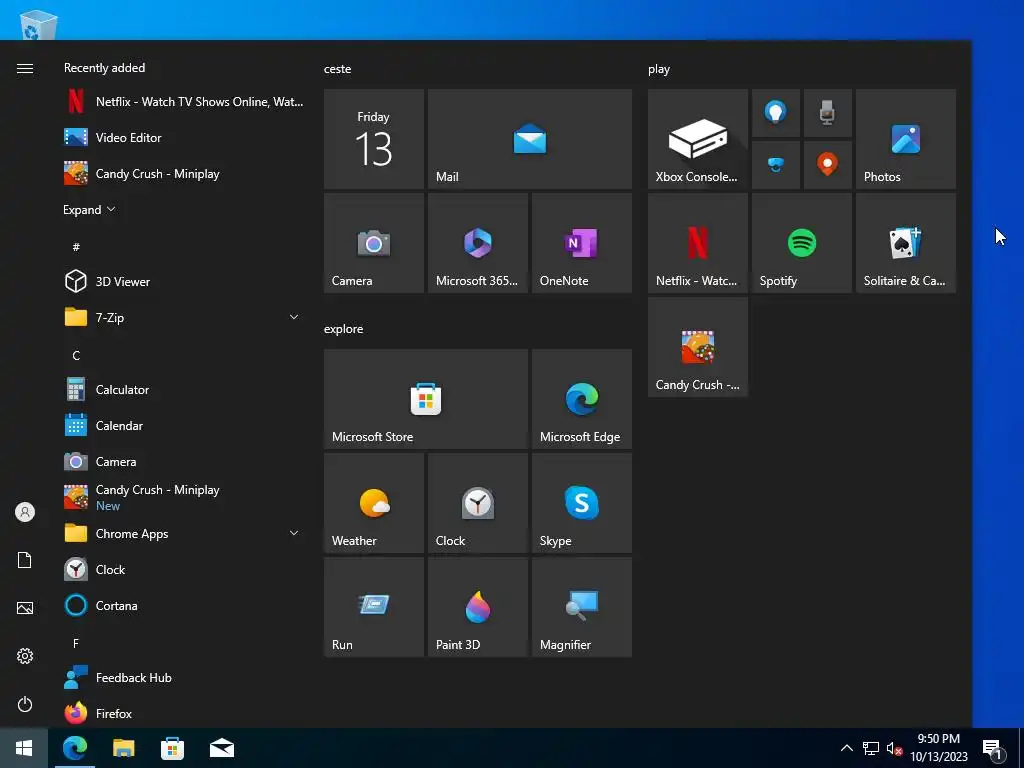The width and height of the screenshot is (1024, 768).
Task: Expand the Chrome Apps folder
Action: [x=183, y=534]
